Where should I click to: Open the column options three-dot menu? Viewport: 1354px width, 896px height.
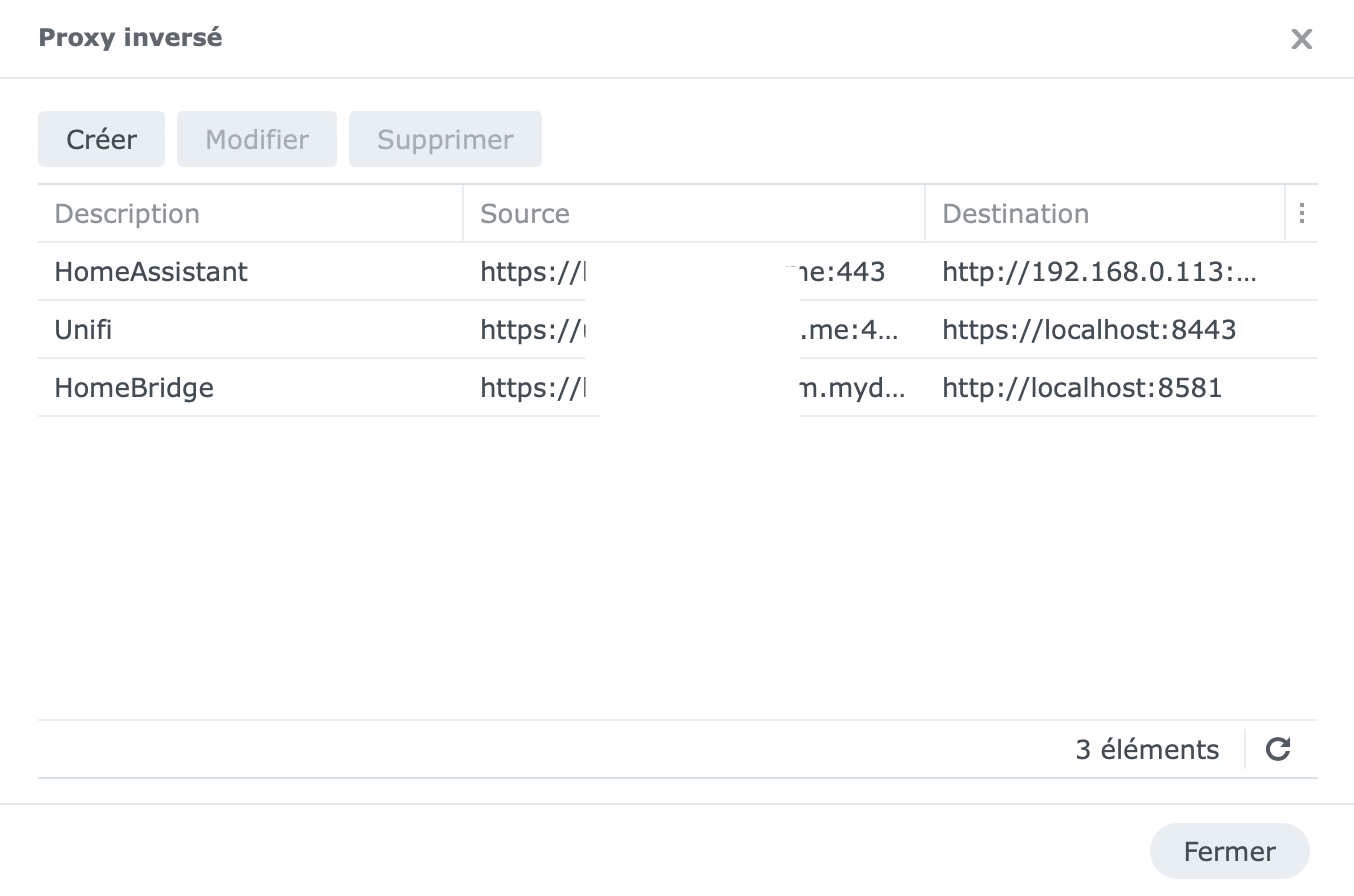pos(1301,213)
